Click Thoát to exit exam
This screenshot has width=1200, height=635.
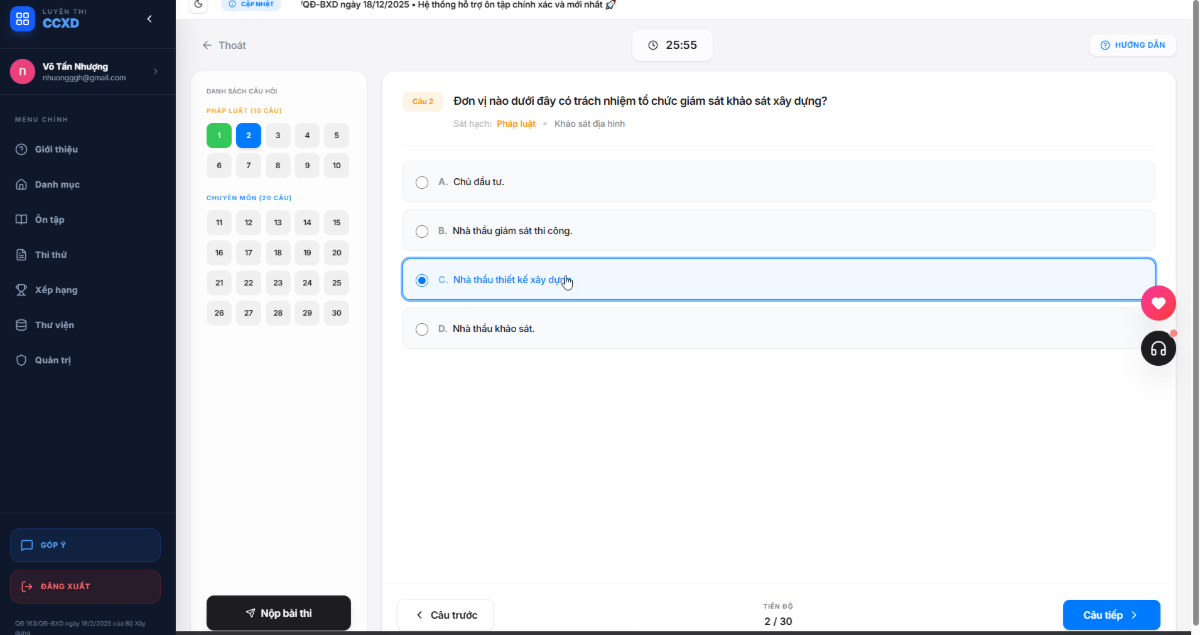pyautogui.click(x=224, y=45)
